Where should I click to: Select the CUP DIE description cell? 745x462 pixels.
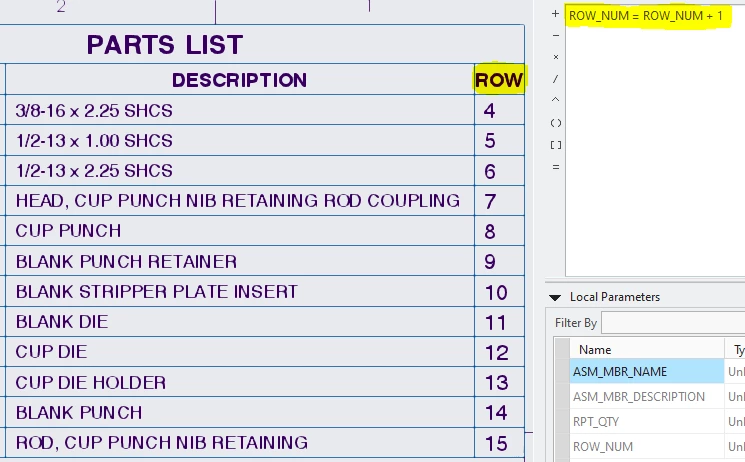(240, 352)
